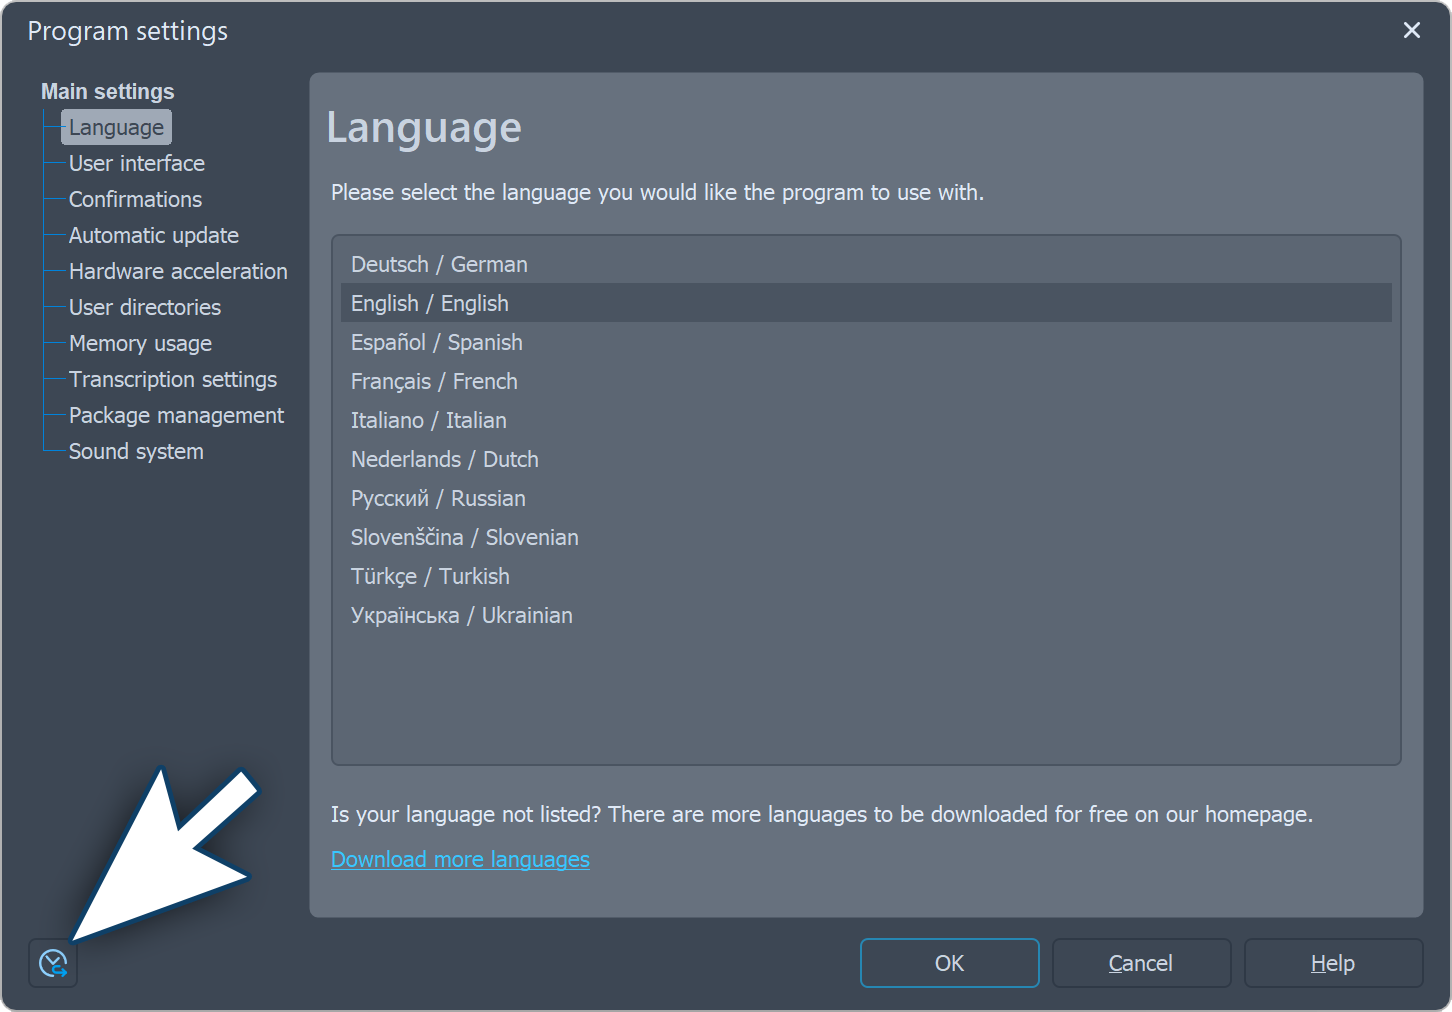Select Sound system in the tree

[x=136, y=451]
